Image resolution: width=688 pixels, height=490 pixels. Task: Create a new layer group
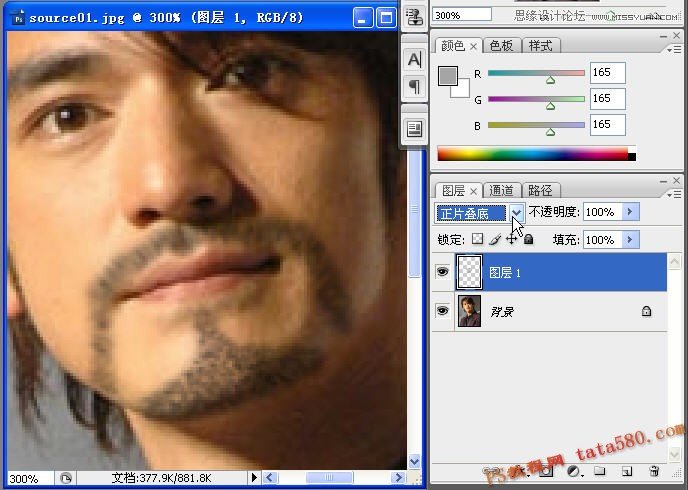coord(599,472)
